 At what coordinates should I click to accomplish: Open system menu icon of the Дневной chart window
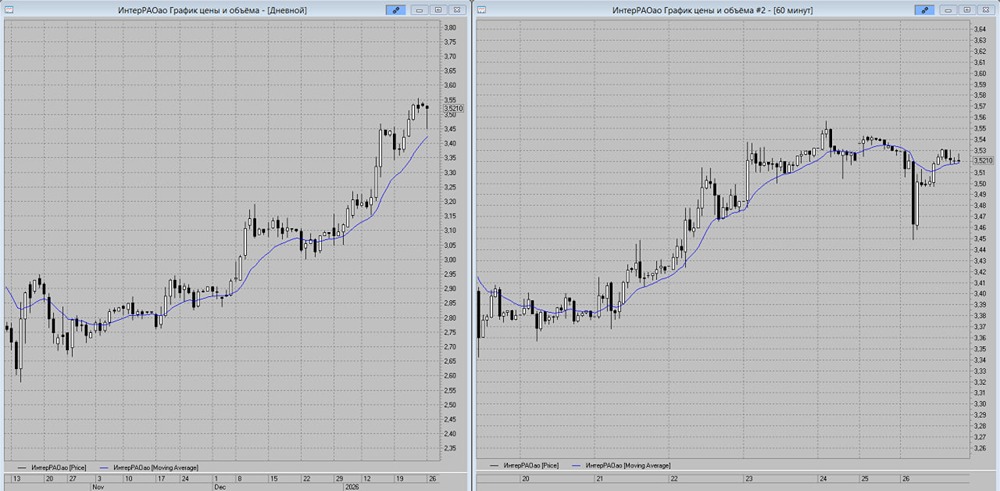click(9, 10)
